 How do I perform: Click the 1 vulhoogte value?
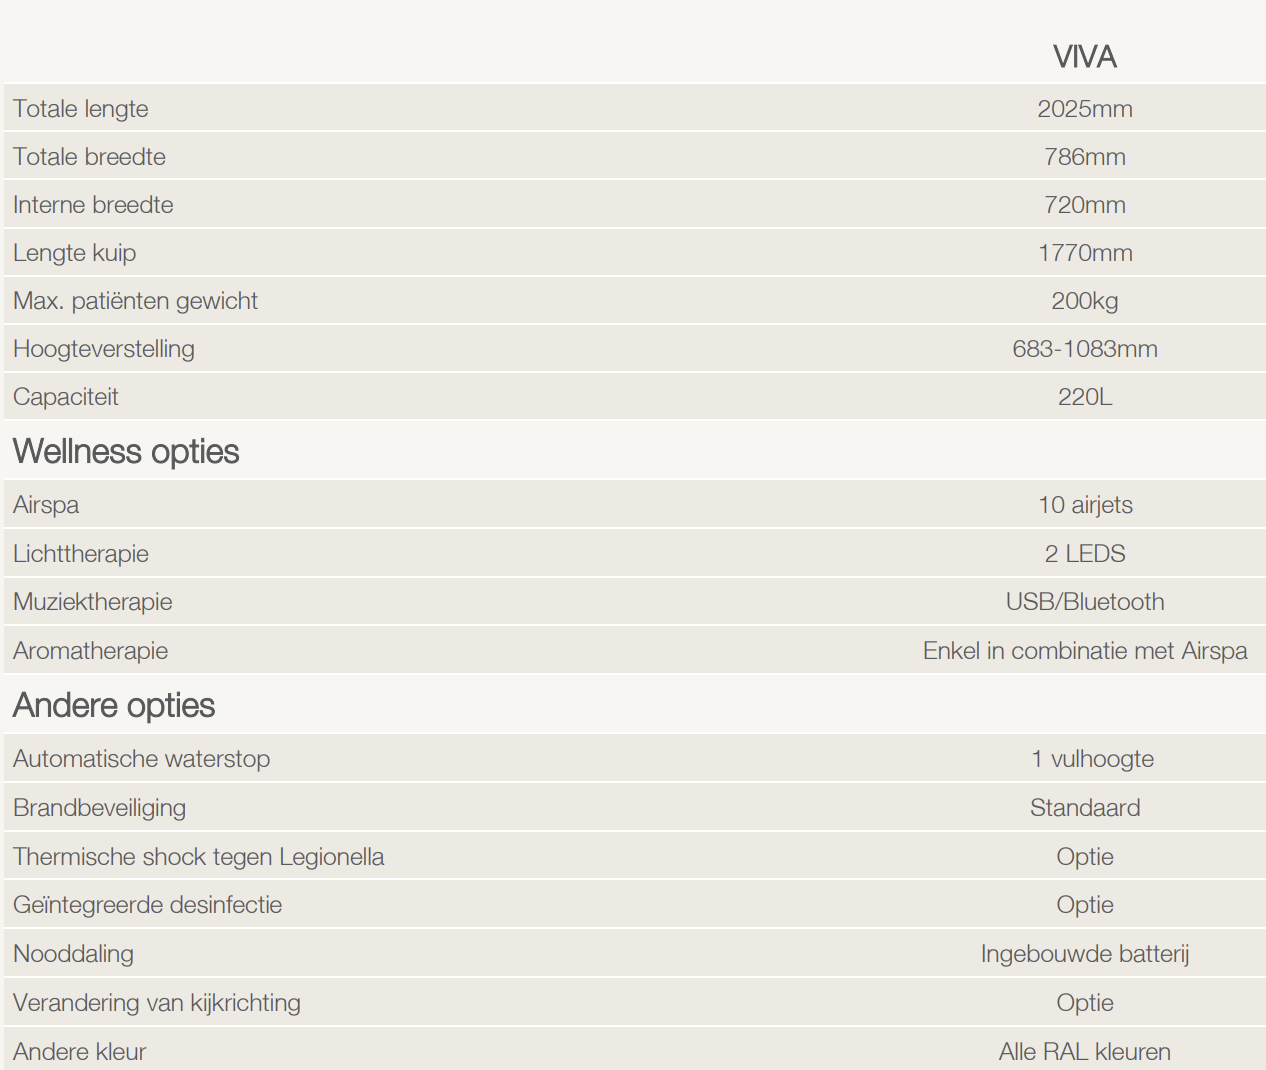[x=1092, y=759]
